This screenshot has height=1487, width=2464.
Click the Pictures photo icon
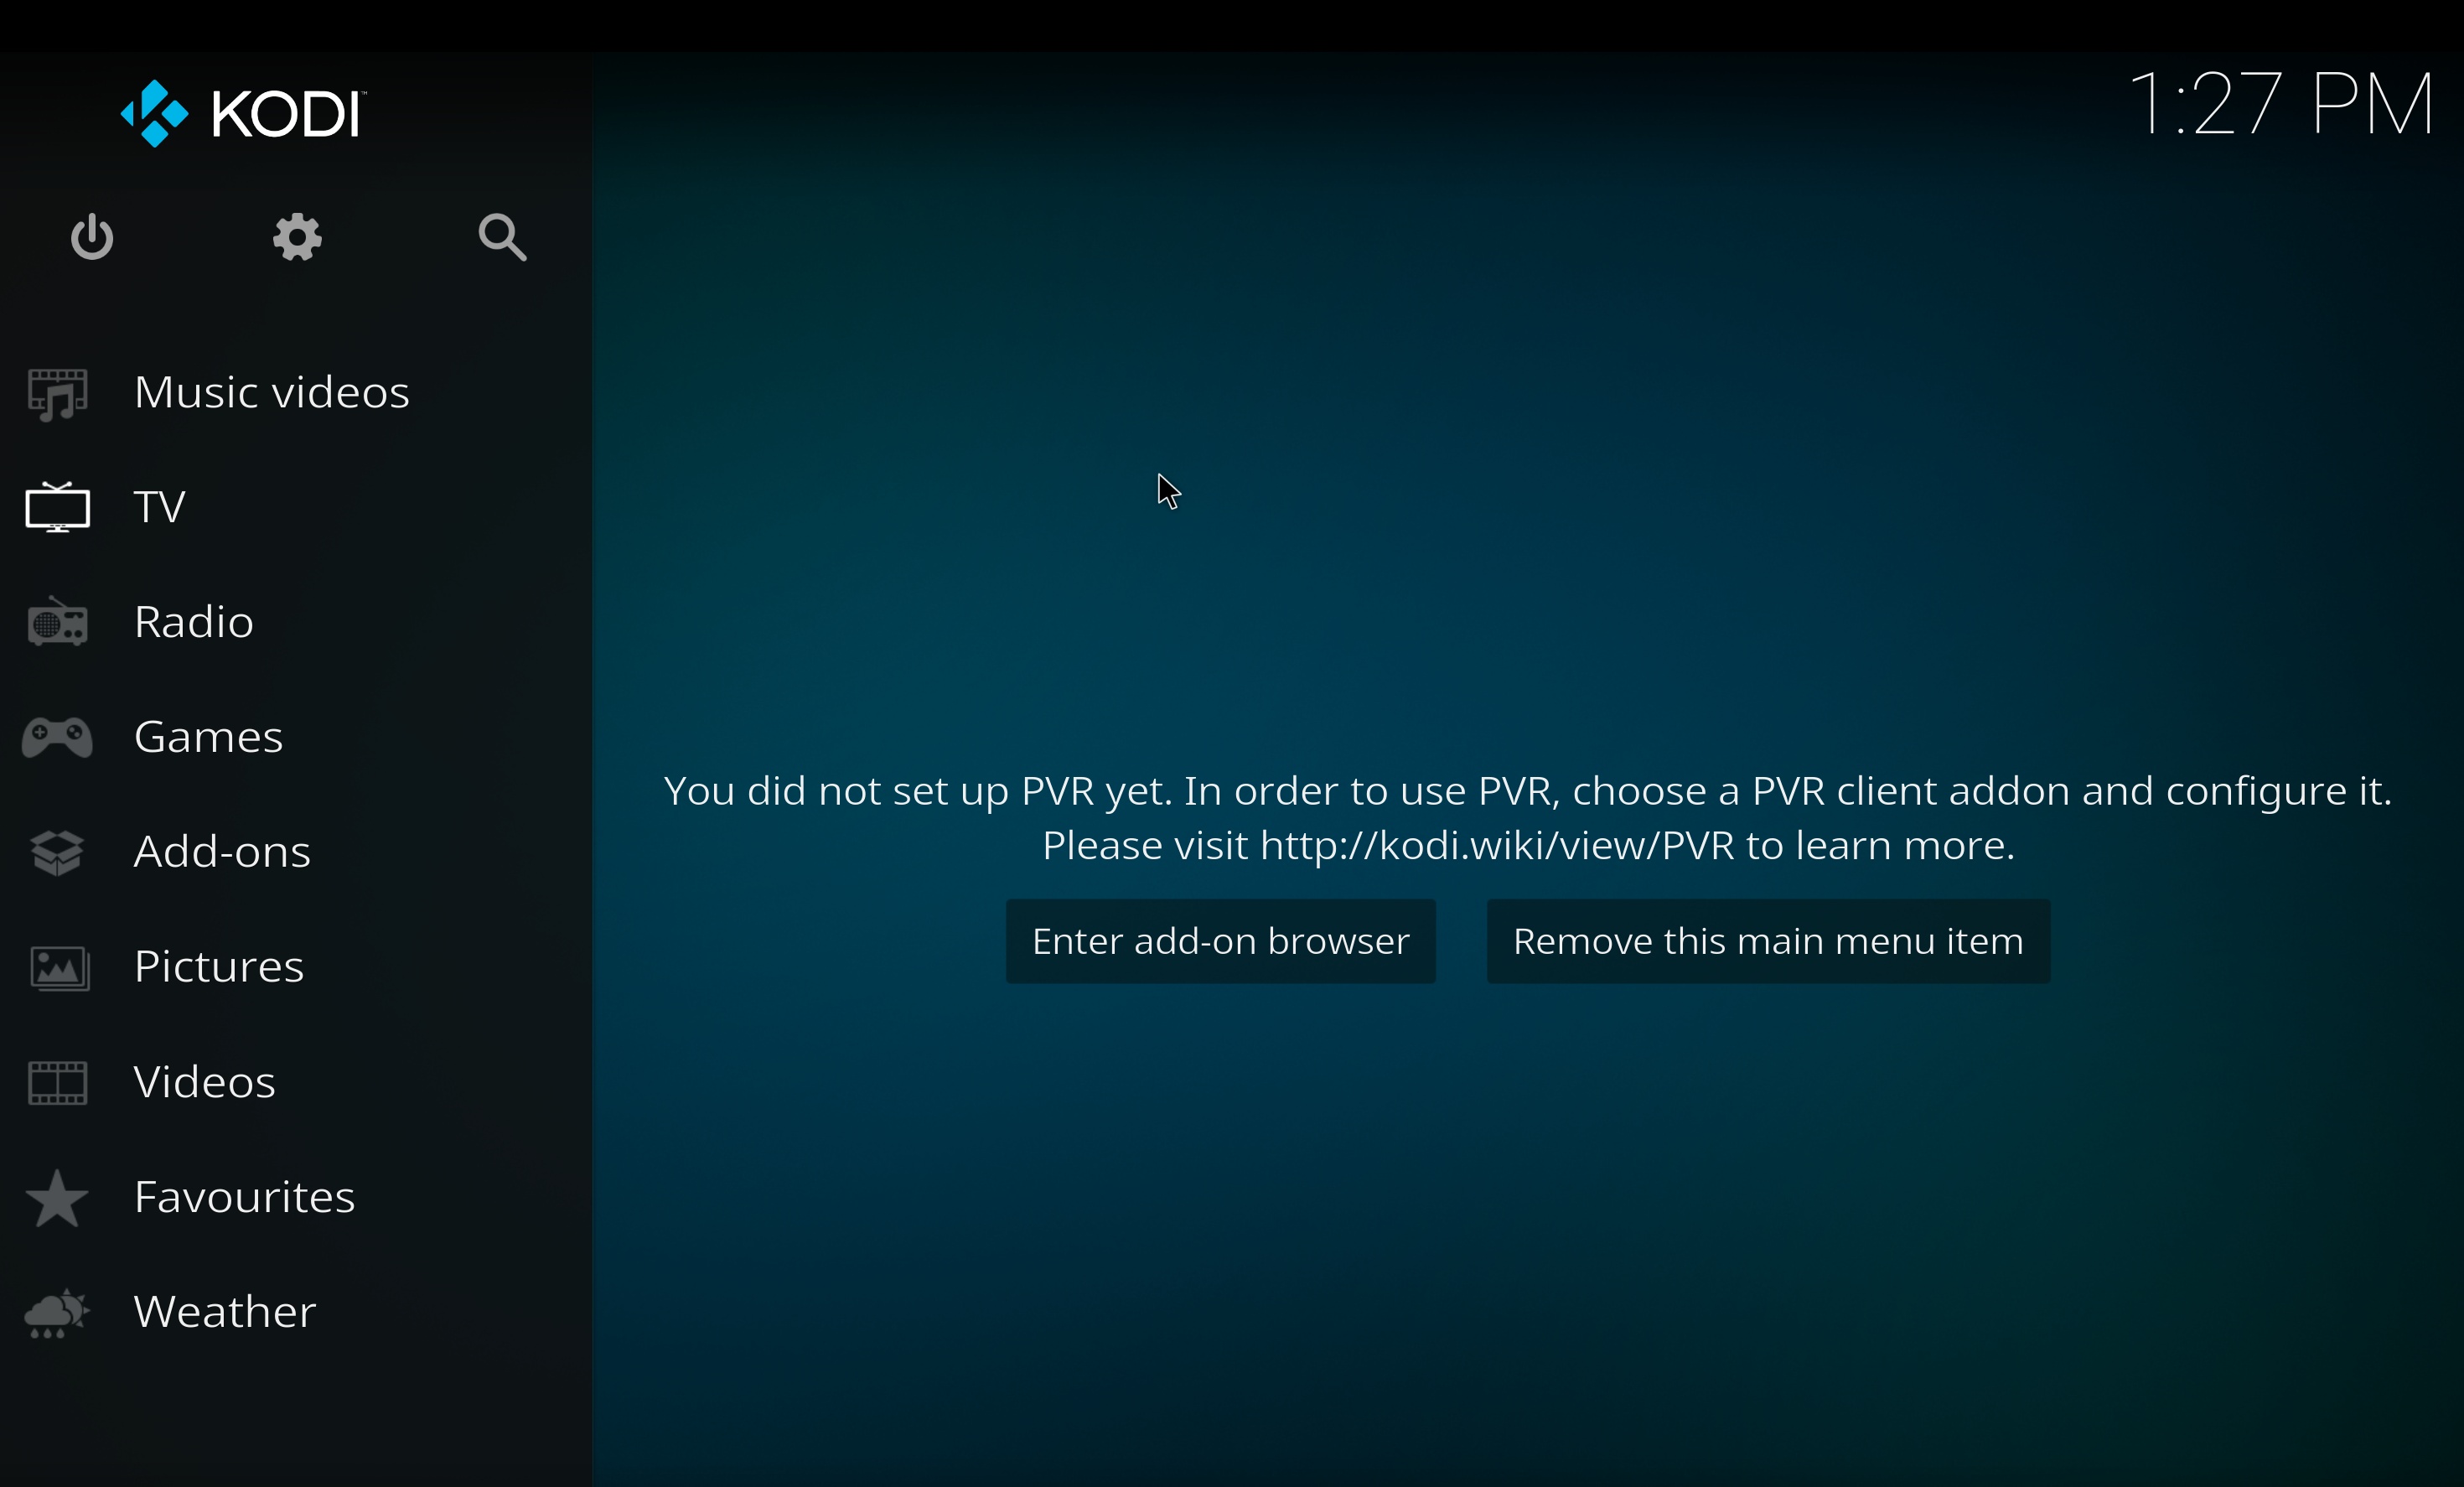[59, 968]
